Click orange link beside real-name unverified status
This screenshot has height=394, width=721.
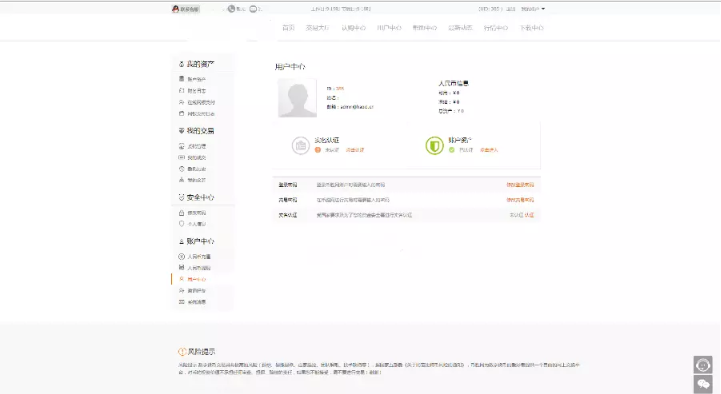355,150
